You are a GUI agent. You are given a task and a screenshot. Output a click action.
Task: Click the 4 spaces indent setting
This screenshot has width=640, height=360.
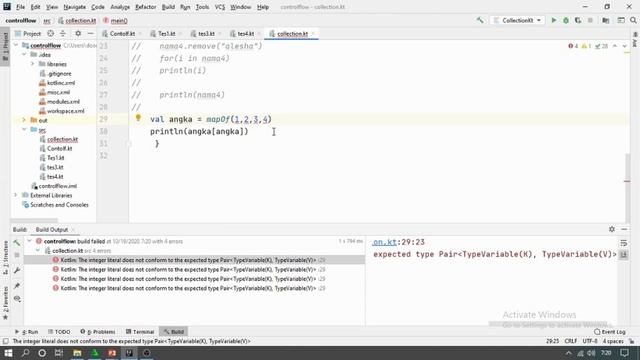613,341
